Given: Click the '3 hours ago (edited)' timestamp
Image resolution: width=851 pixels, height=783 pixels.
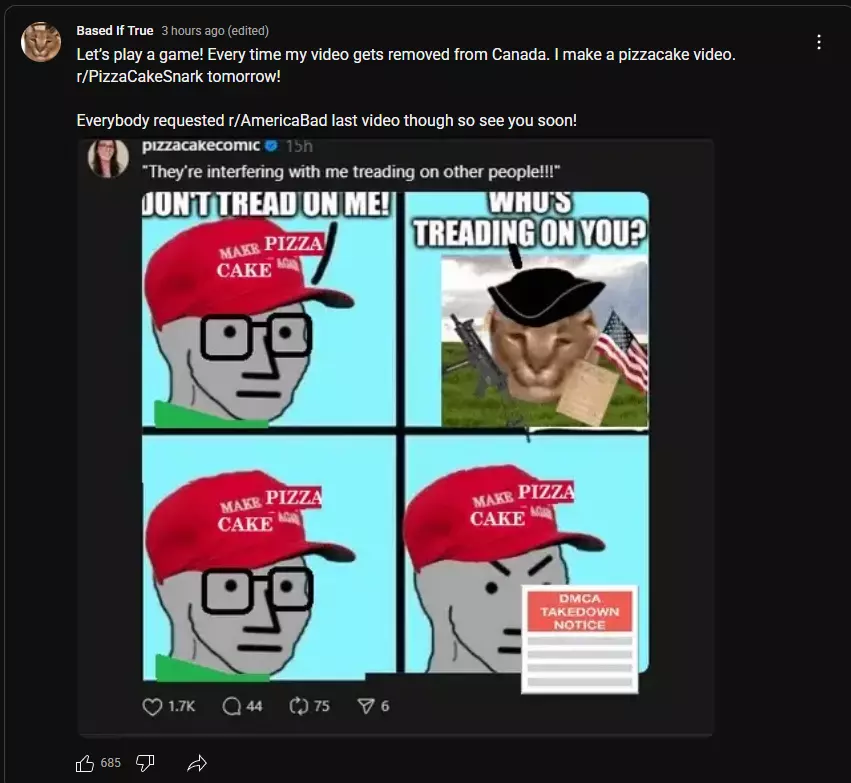Looking at the screenshot, I should point(215,31).
